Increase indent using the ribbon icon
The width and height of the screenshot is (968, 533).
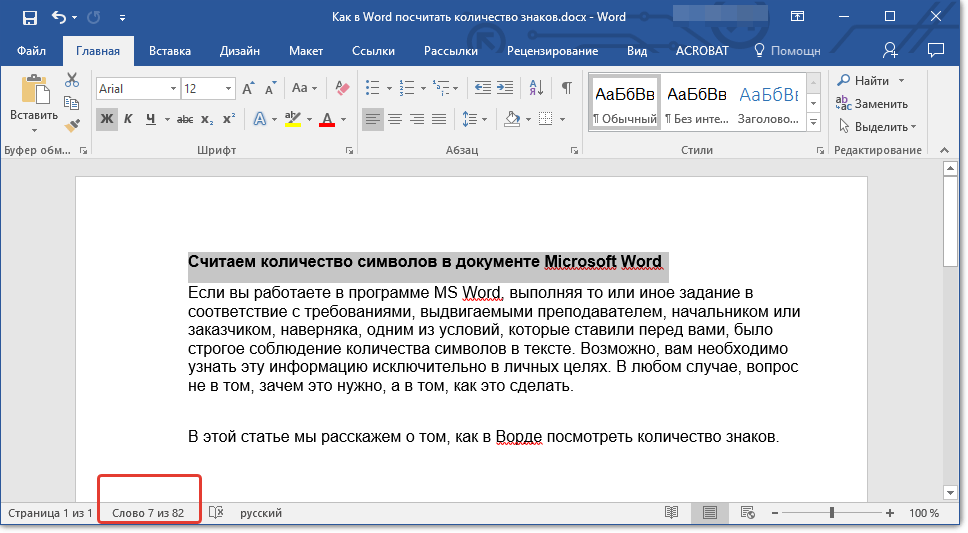pos(504,88)
